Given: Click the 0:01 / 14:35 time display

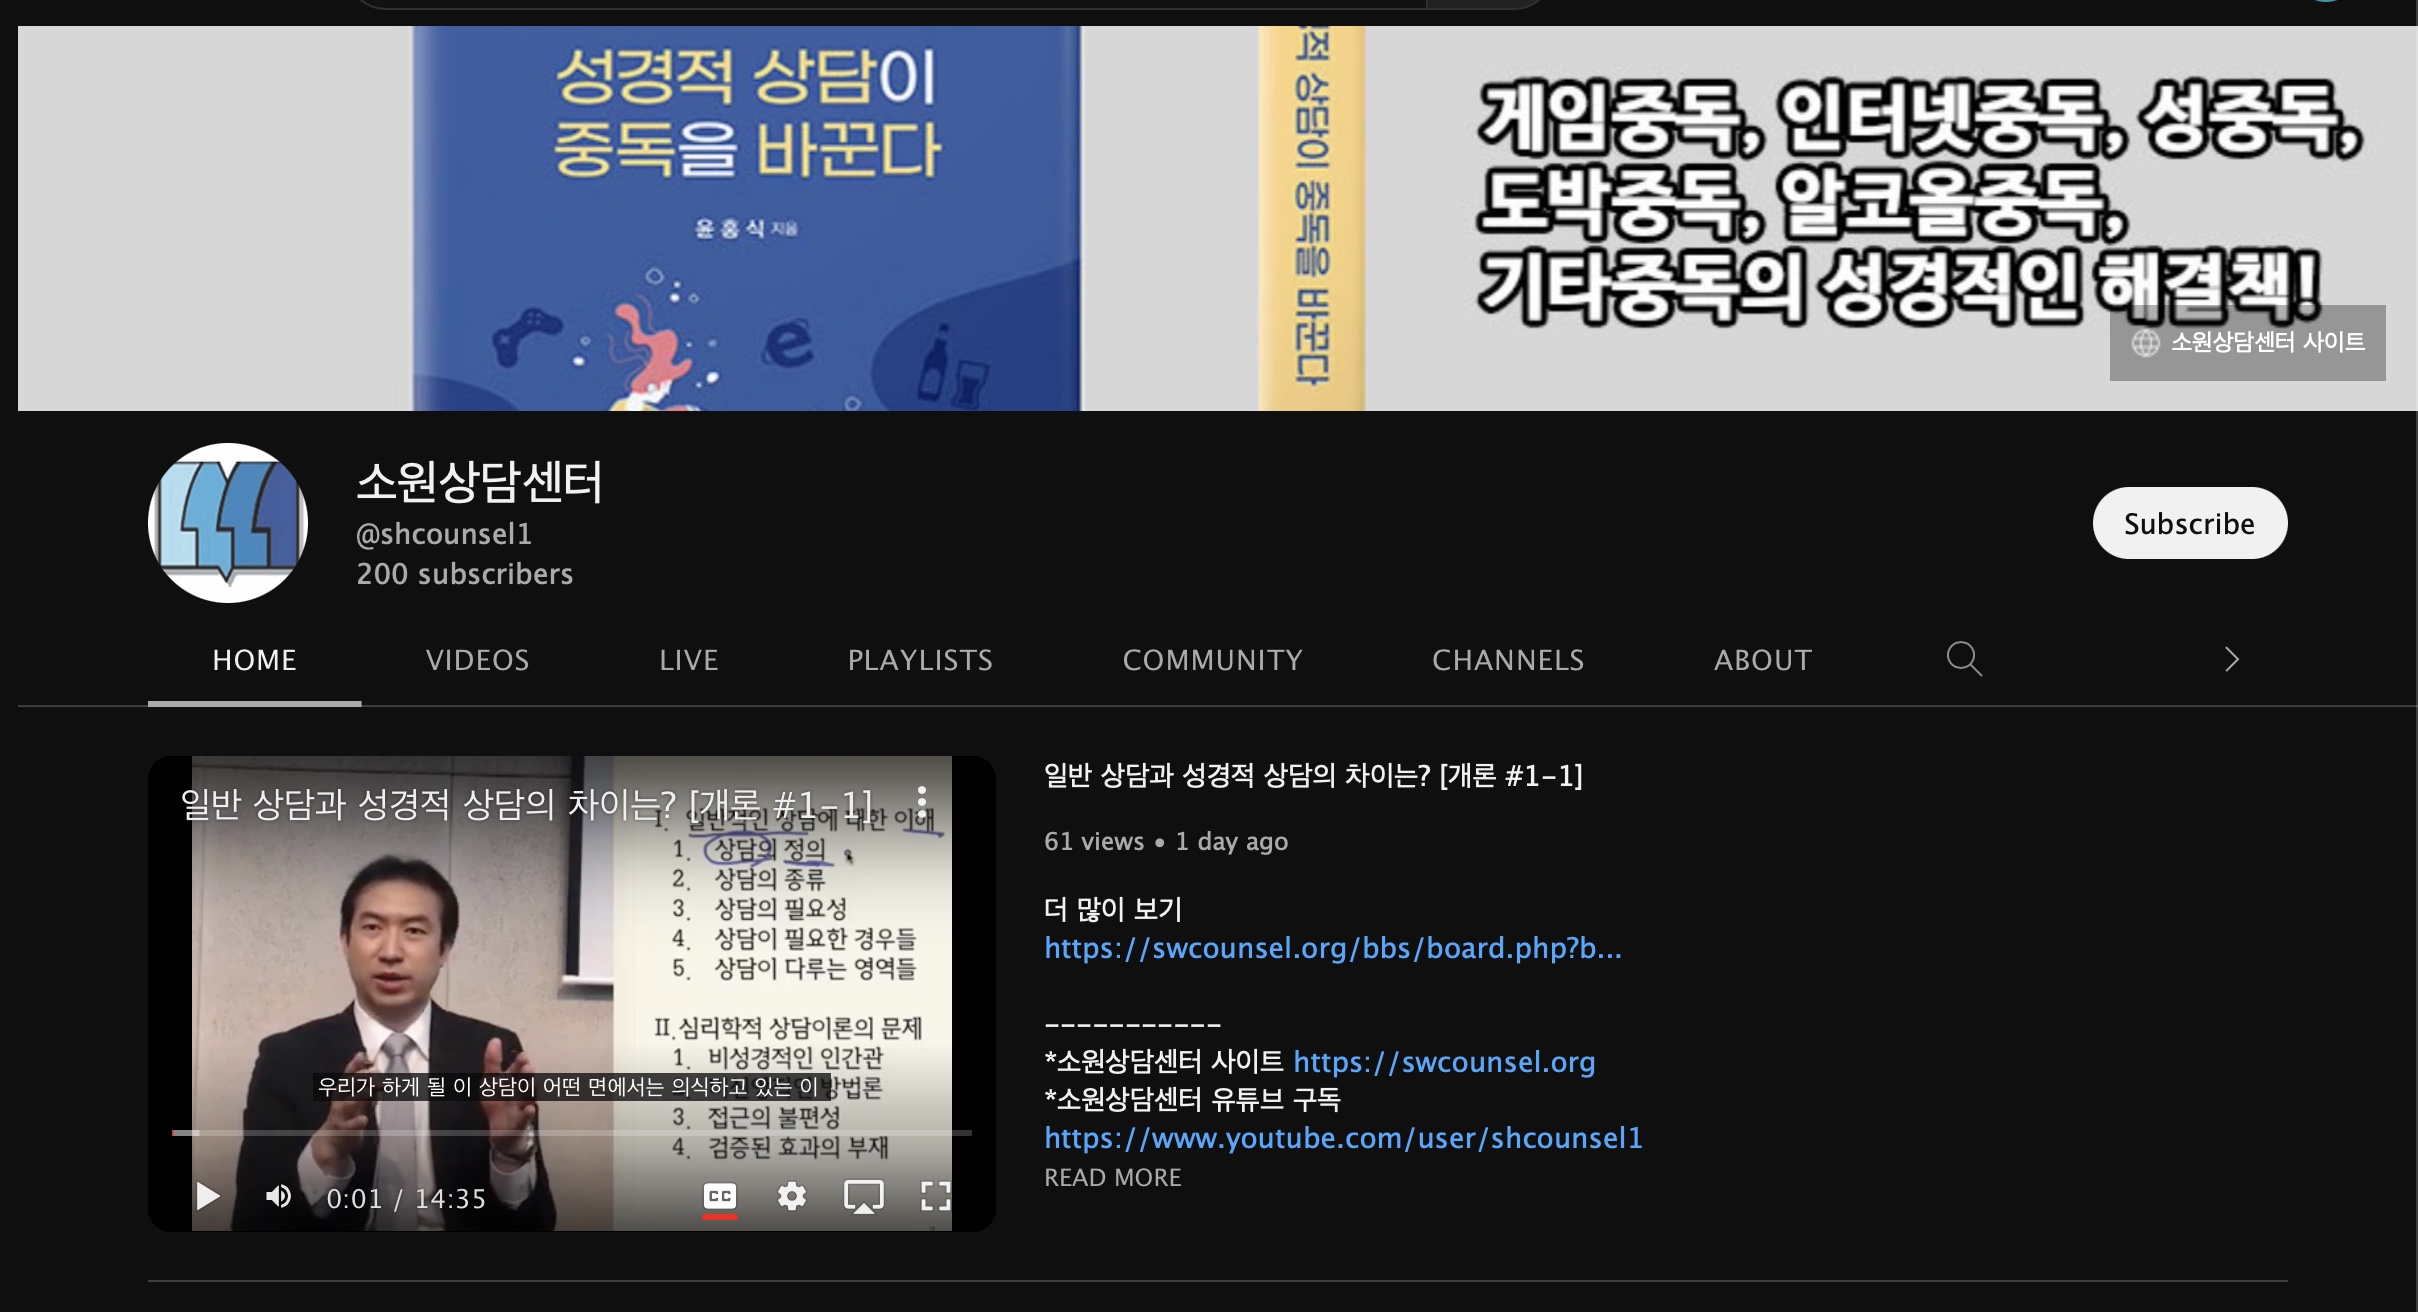Looking at the screenshot, I should [406, 1198].
